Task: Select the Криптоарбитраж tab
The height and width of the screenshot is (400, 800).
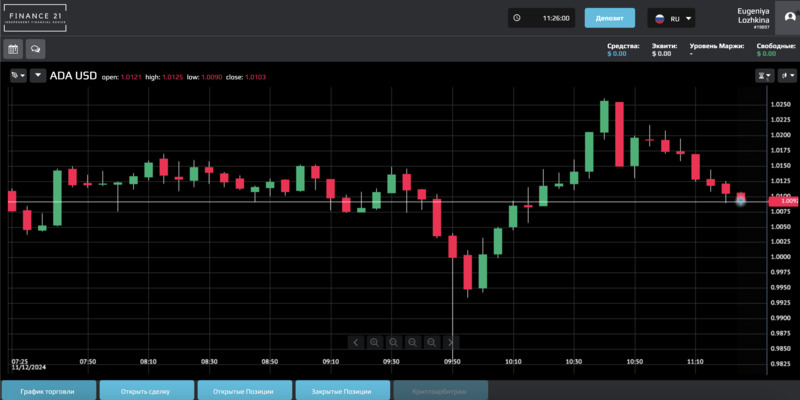Action: point(439,391)
